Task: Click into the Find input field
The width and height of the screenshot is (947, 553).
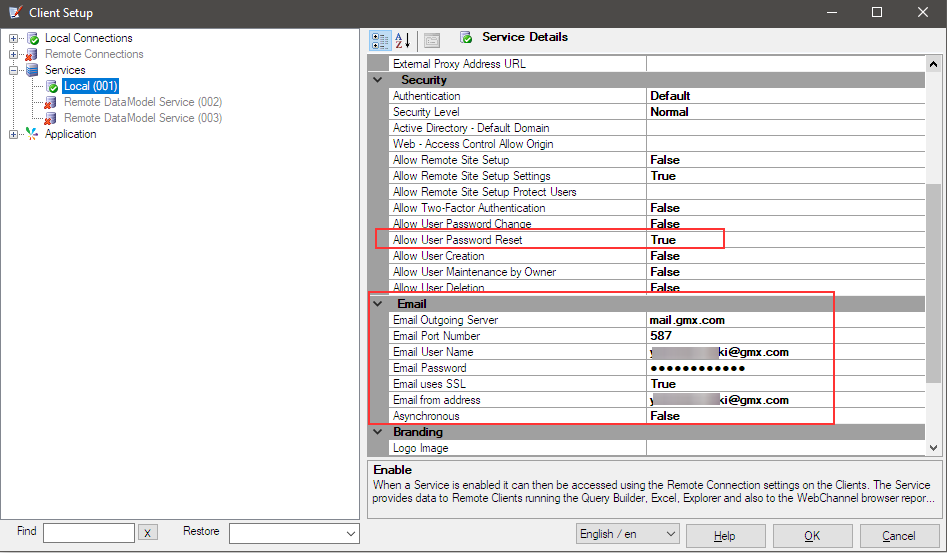Action: pyautogui.click(x=89, y=533)
